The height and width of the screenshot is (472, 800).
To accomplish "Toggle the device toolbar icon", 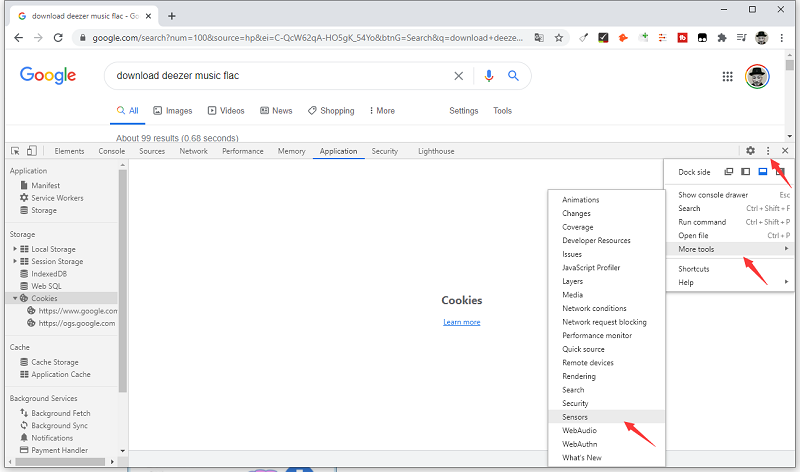I will pos(31,151).
